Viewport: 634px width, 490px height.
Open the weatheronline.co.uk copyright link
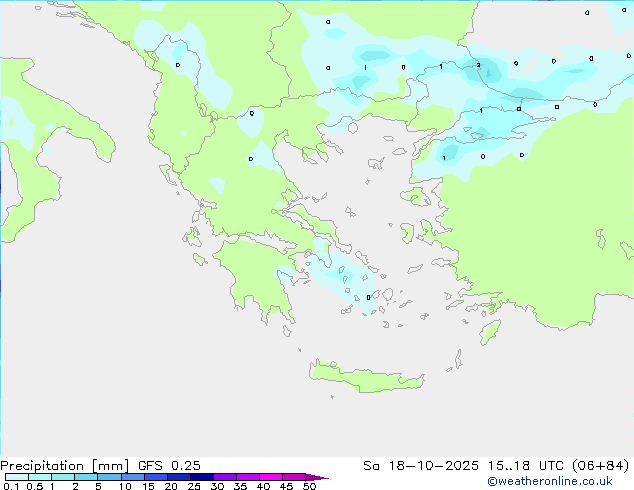(x=550, y=481)
